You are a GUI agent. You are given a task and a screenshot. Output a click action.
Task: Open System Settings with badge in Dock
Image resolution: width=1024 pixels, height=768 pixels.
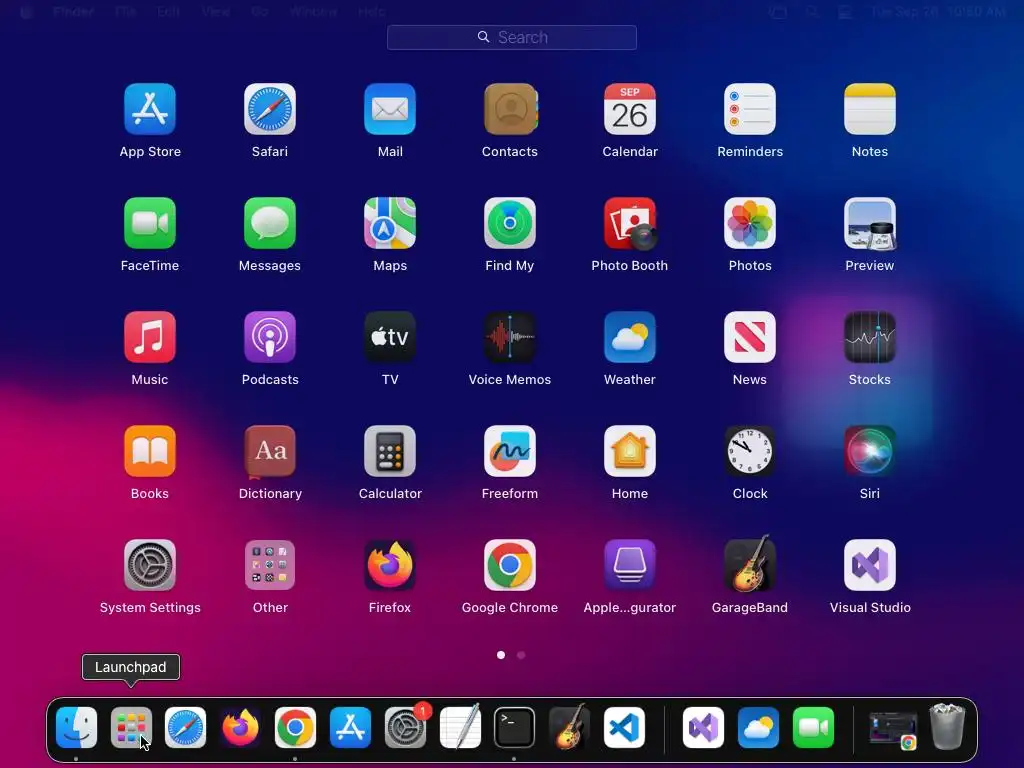click(405, 728)
